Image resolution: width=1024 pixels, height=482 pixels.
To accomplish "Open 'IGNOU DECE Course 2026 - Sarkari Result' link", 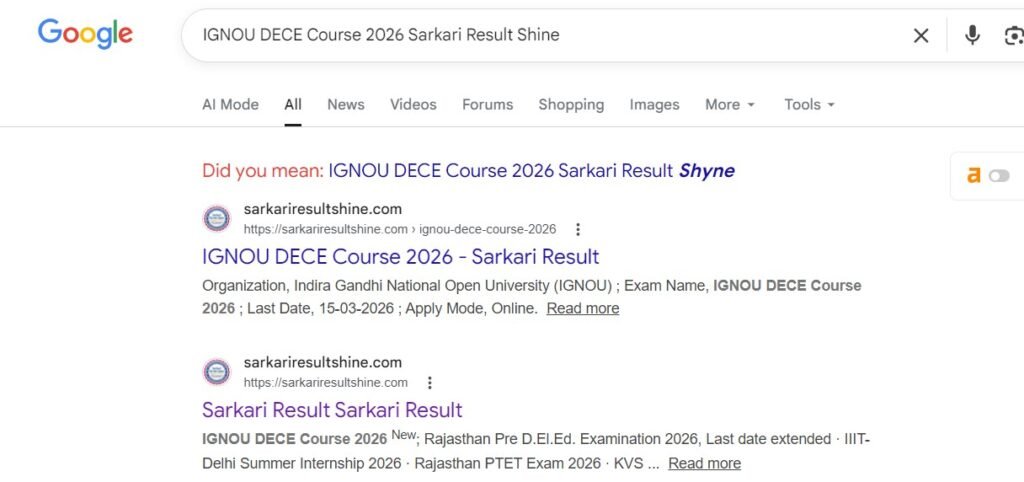I will point(400,256).
